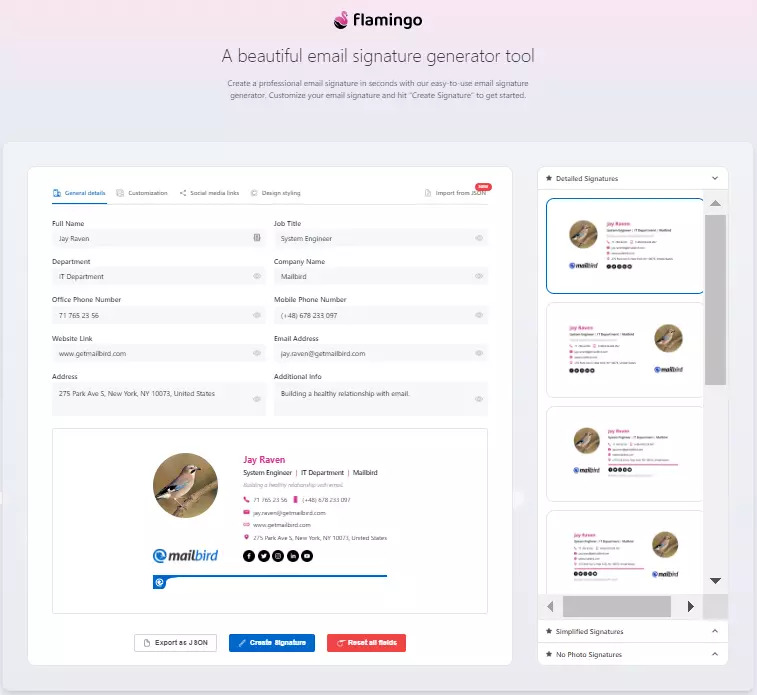Image resolution: width=757 pixels, height=695 pixels.
Task: Open the Social media links tab
Action: [x=209, y=193]
